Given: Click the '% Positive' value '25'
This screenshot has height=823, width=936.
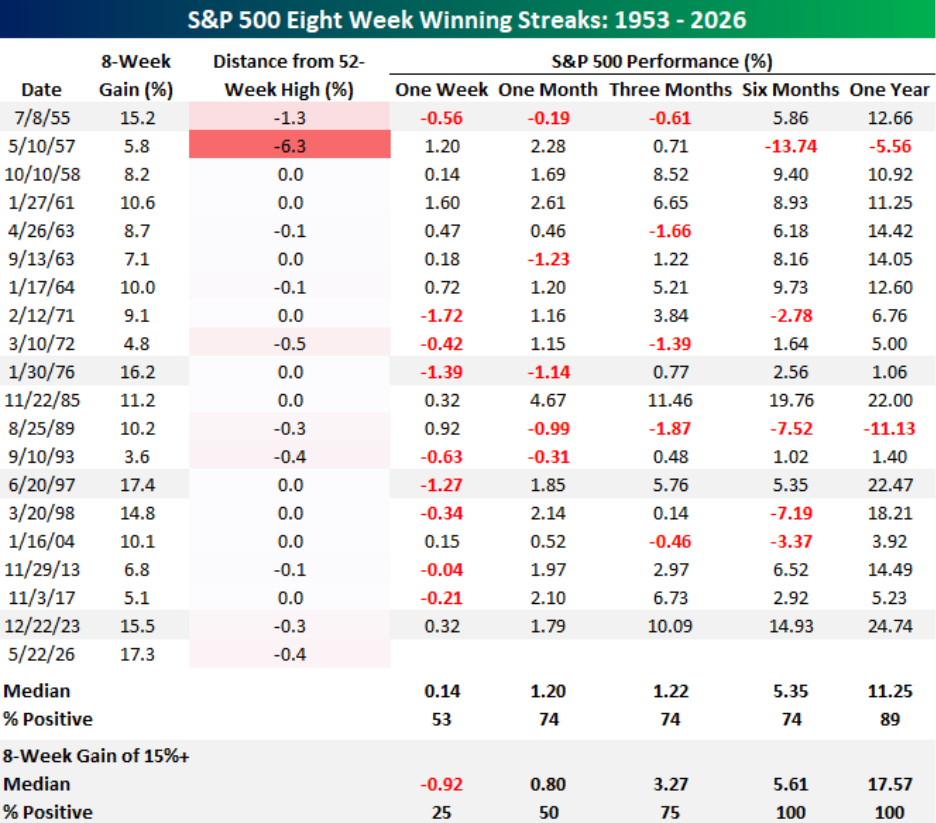Looking at the screenshot, I should (442, 812).
